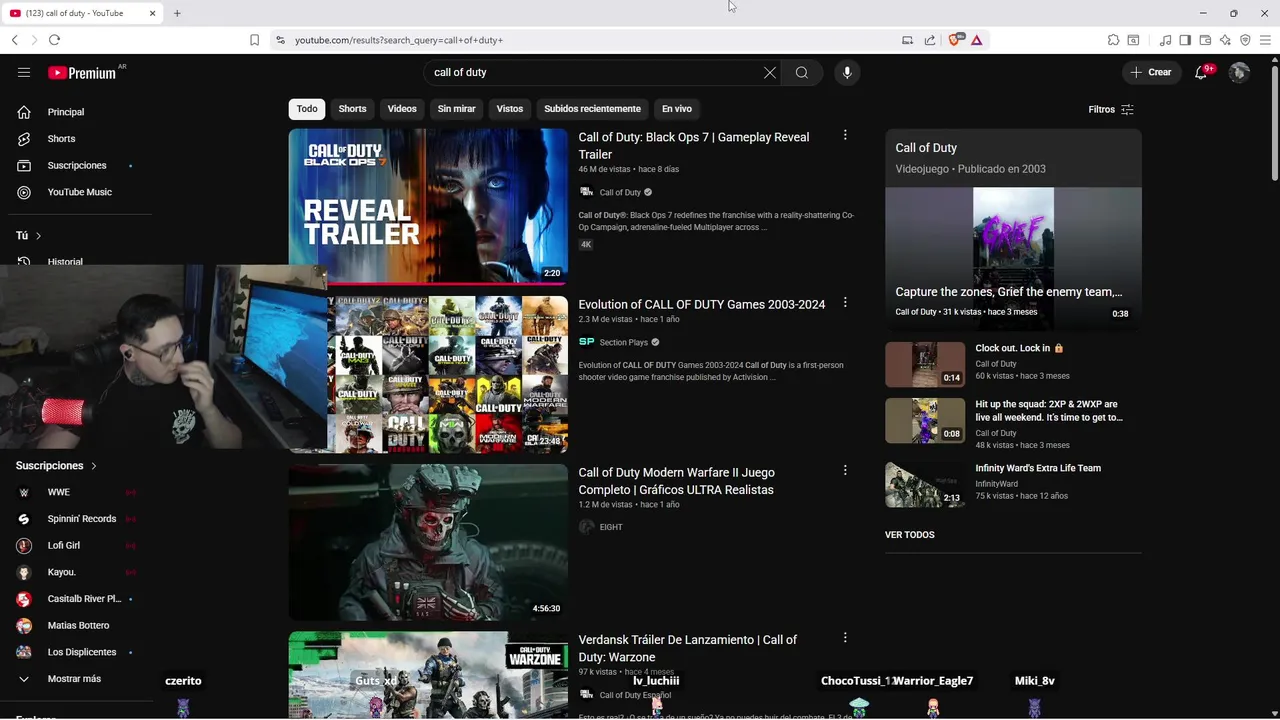Play the Clock out. Lock in thumbnail
This screenshot has height=720, width=1280.
click(925, 364)
